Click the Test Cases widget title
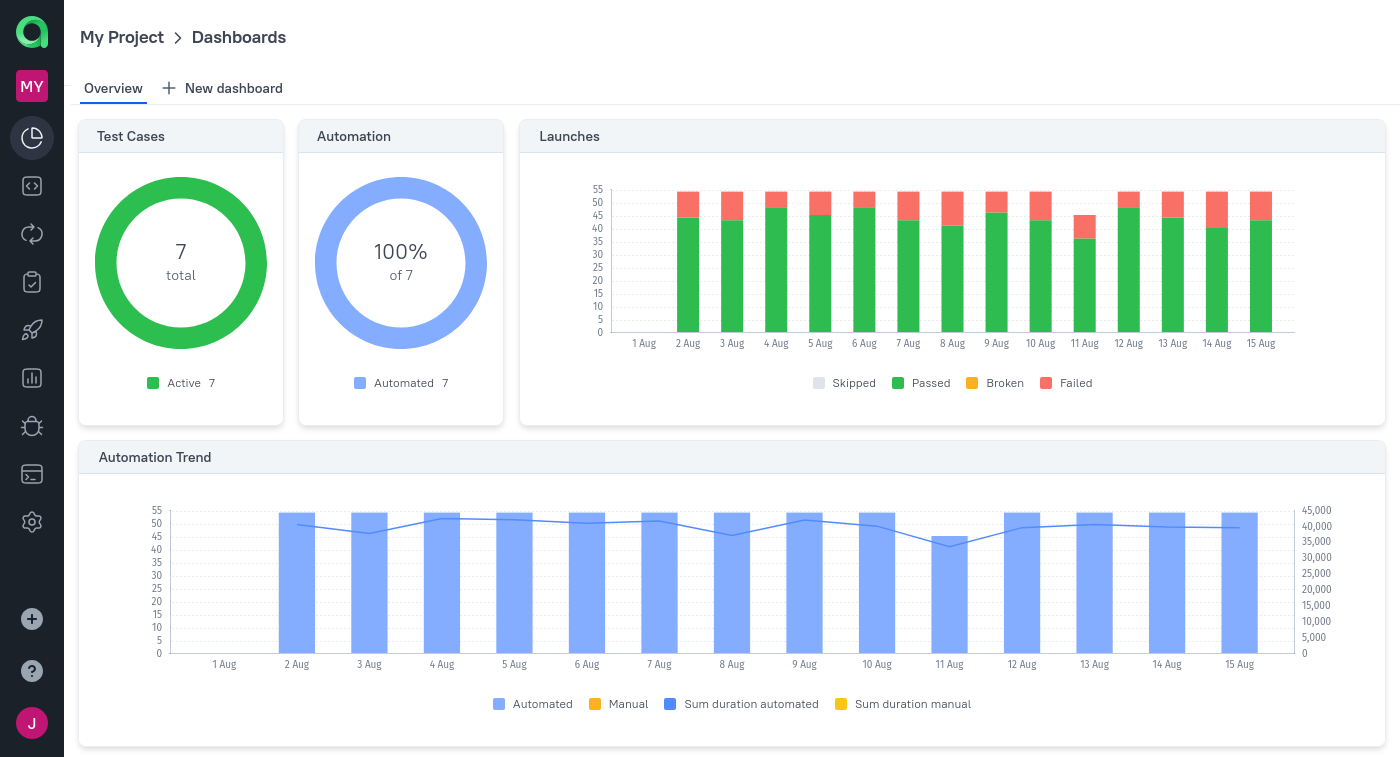 click(131, 136)
